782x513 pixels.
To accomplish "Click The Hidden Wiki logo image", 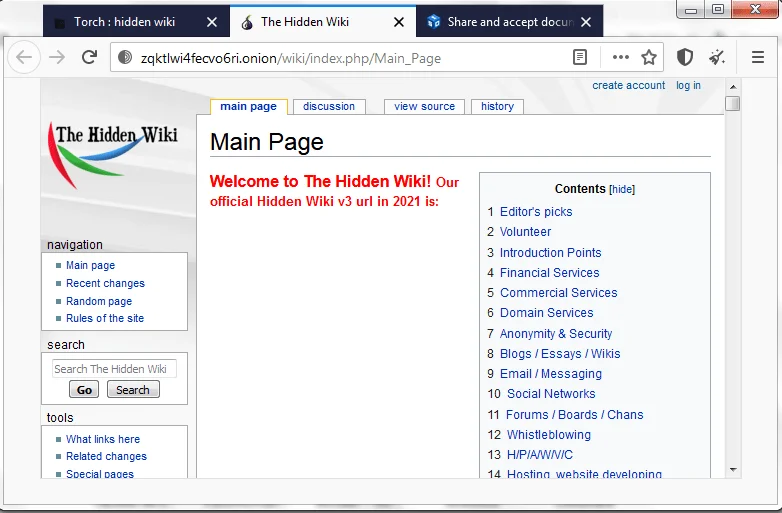I will 113,155.
